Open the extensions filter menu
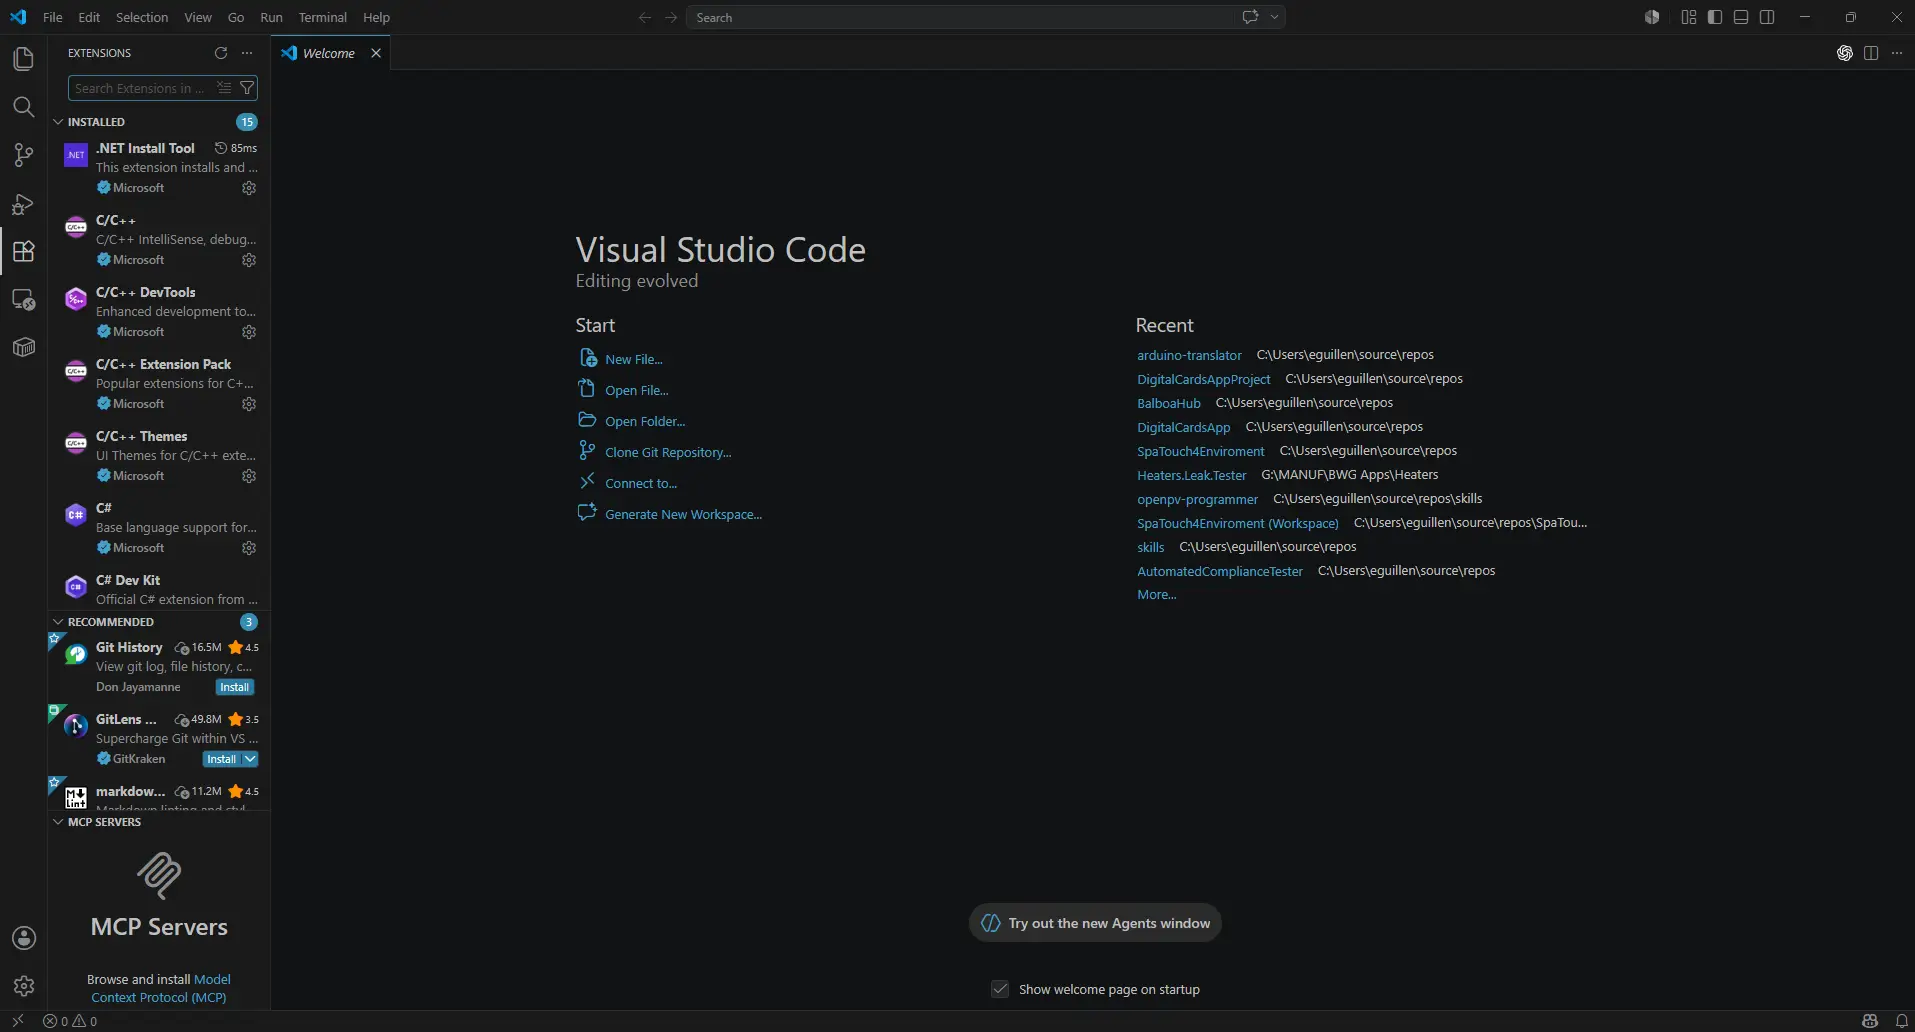Image resolution: width=1915 pixels, height=1032 pixels. [247, 88]
